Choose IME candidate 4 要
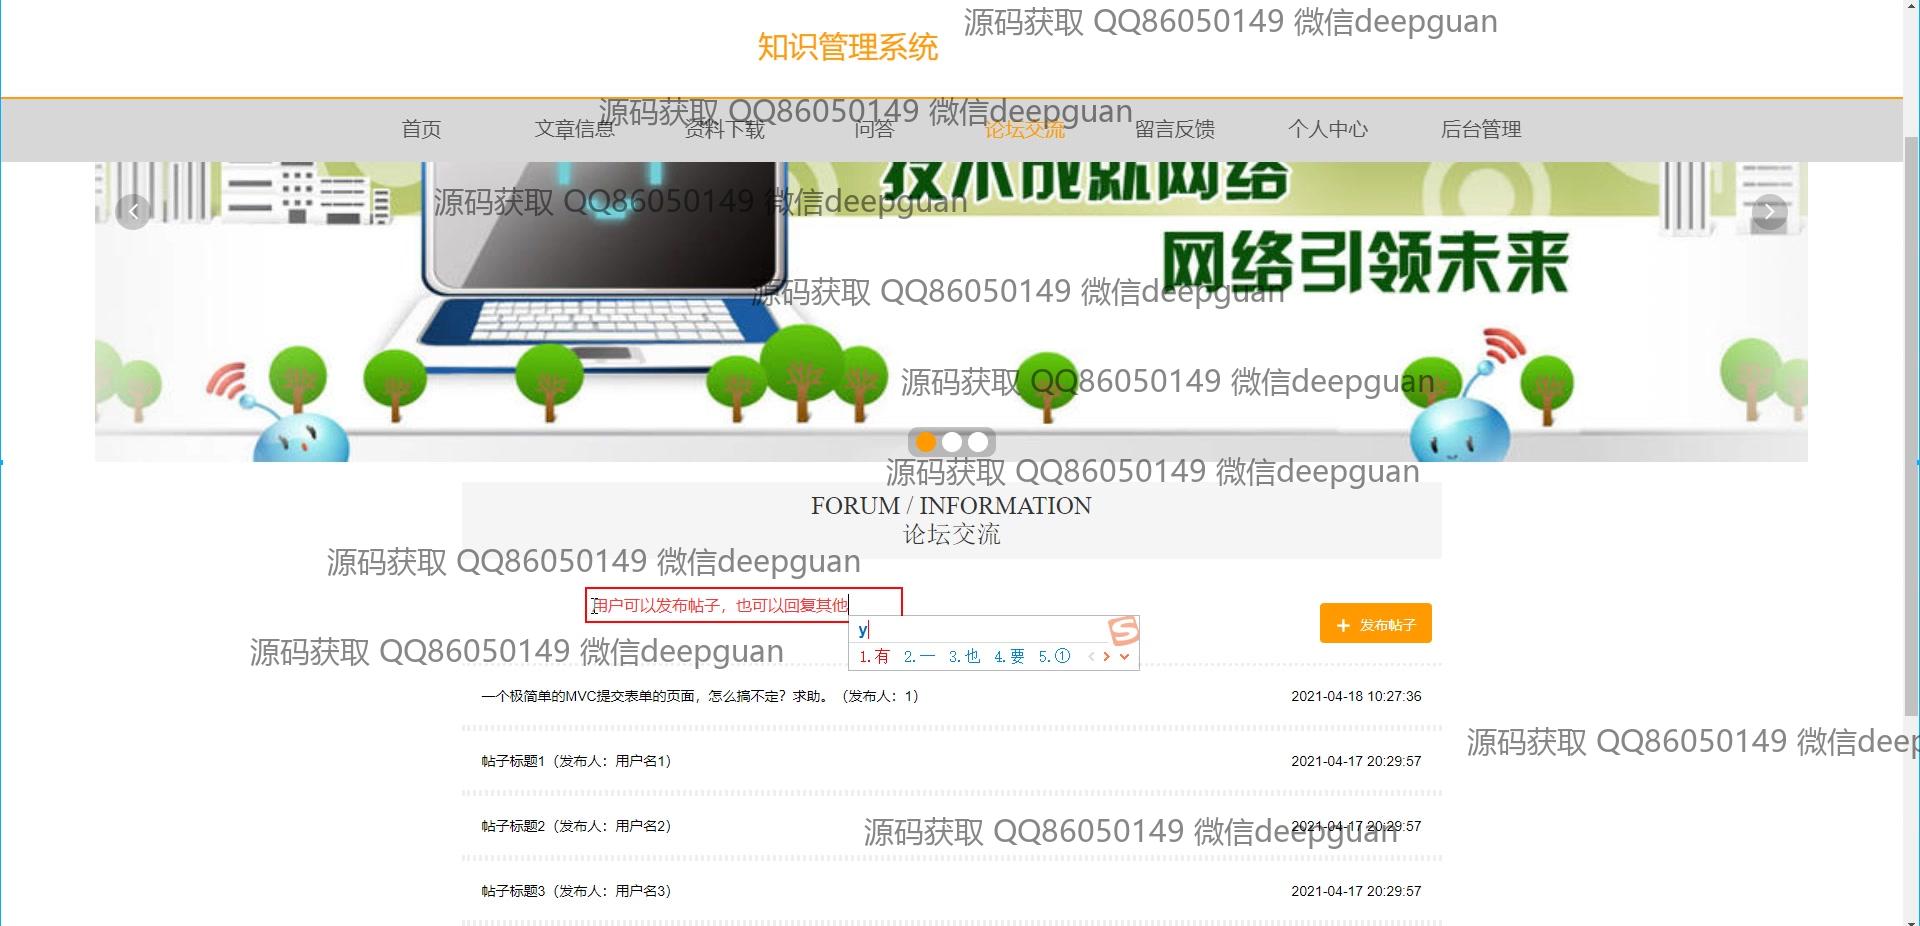This screenshot has height=926, width=1920. click(x=1009, y=657)
